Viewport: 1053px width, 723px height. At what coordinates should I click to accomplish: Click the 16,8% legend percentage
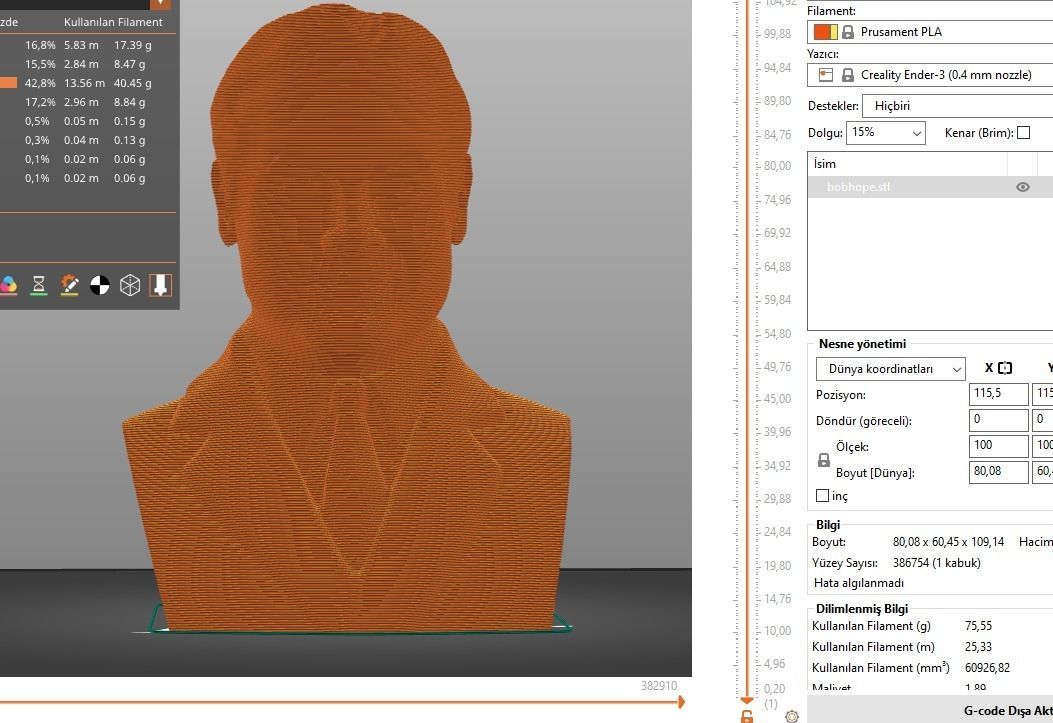[40, 45]
